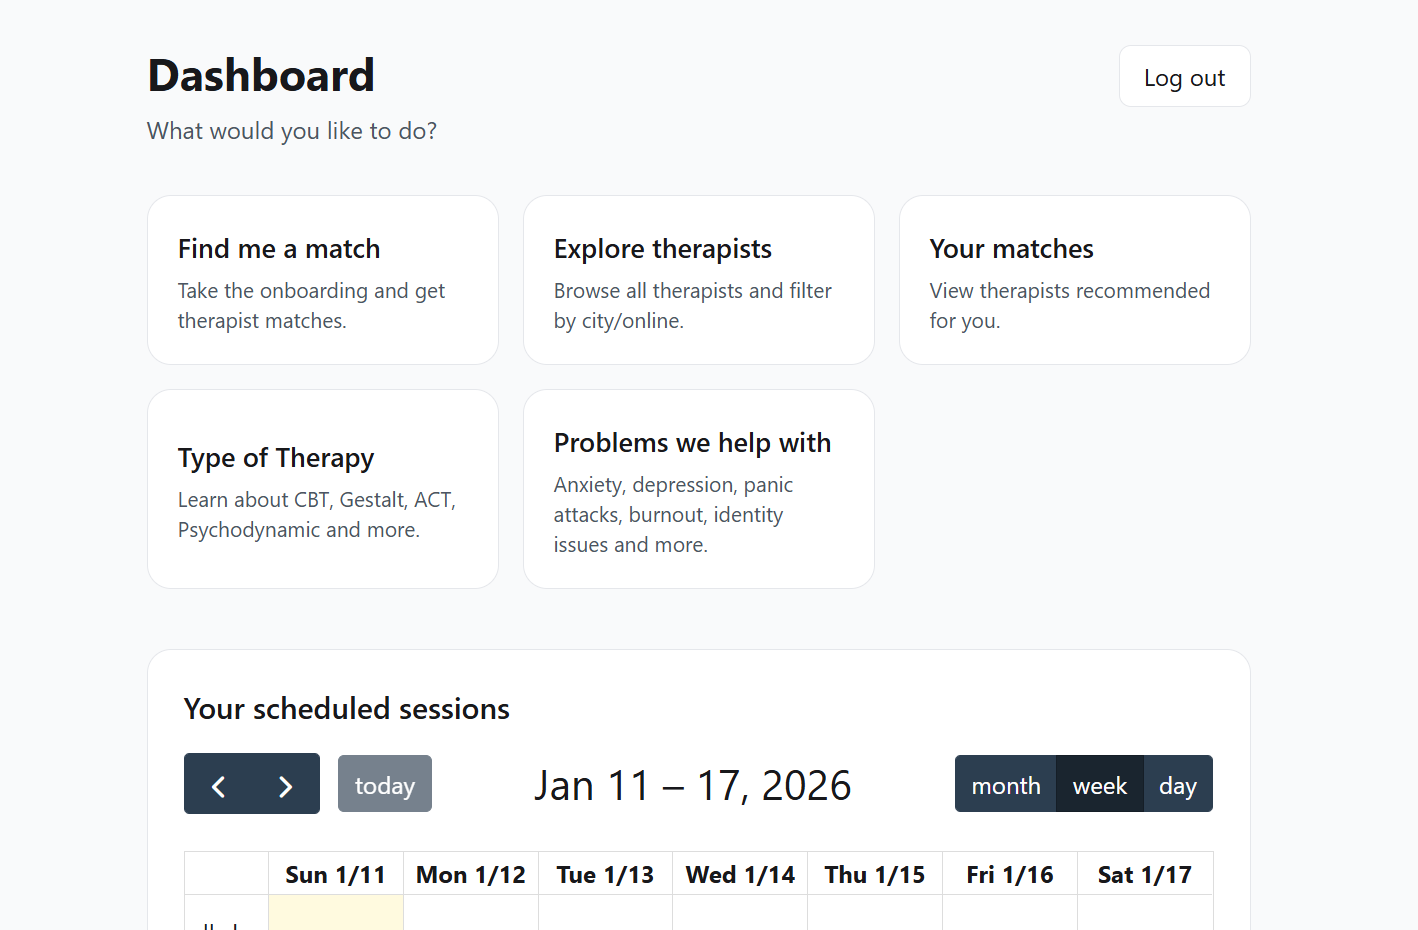Log out of the dashboard
Image resolution: width=1418 pixels, height=930 pixels.
coord(1184,77)
